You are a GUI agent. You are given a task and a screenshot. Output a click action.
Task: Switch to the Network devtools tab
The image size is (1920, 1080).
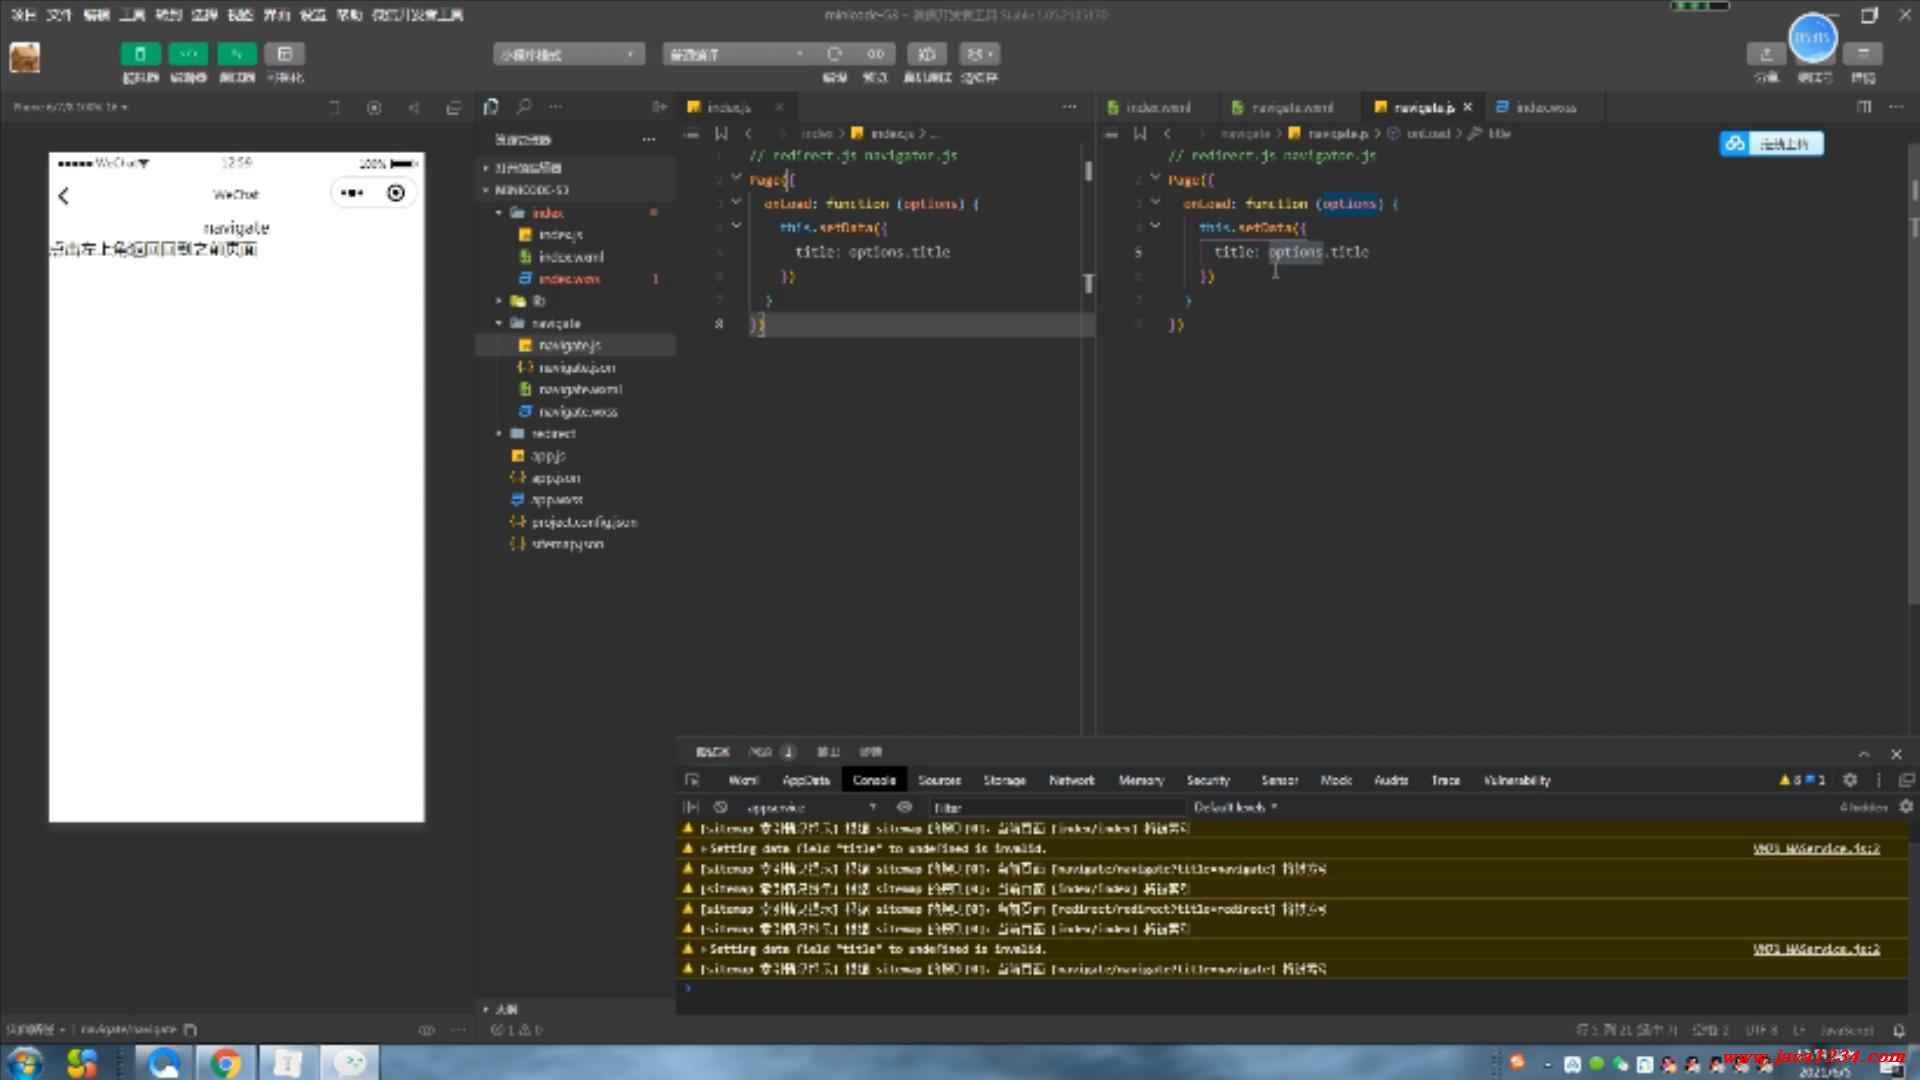(x=1071, y=780)
